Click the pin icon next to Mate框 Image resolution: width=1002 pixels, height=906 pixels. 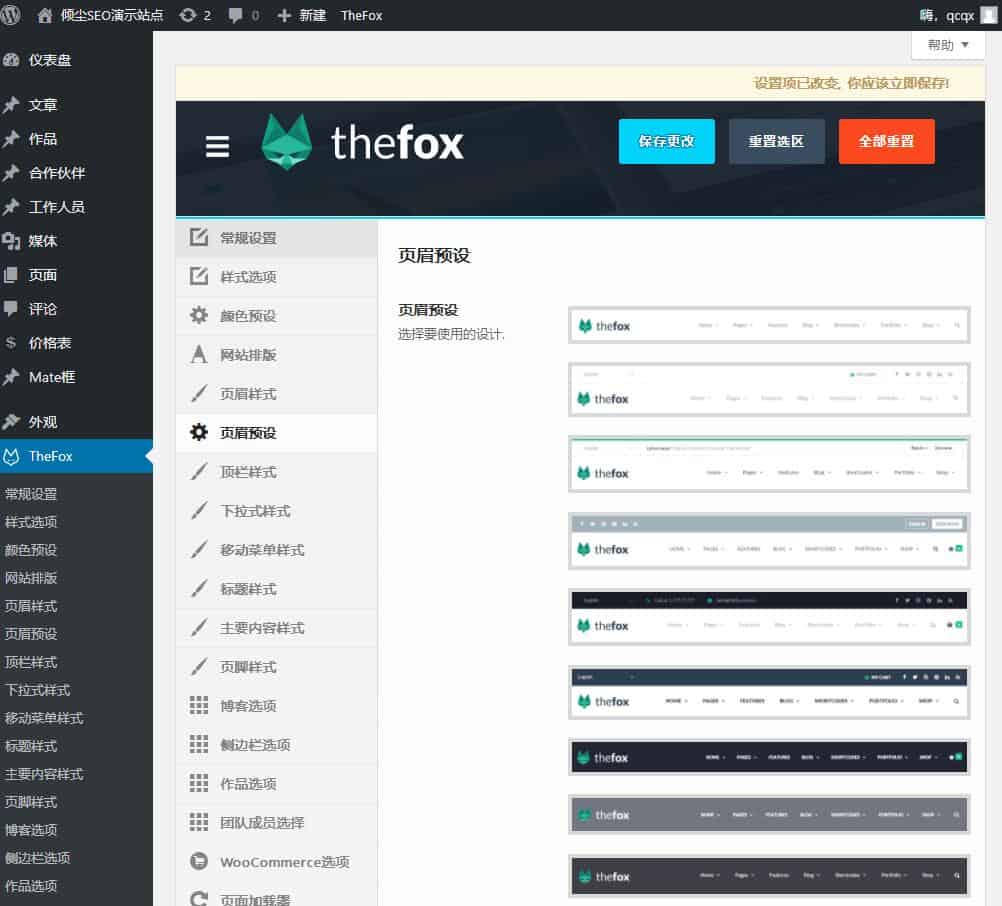[11, 377]
